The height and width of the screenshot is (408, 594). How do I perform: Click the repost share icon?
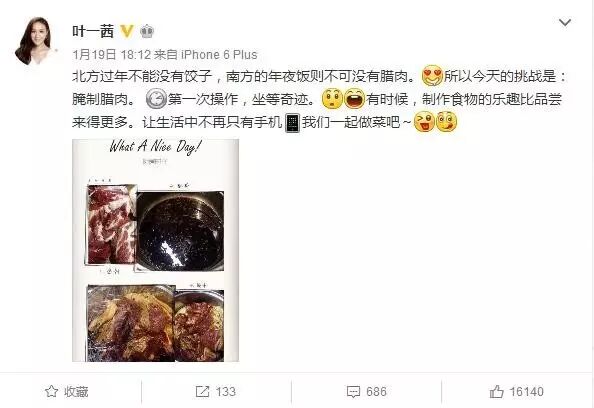pos(202,391)
